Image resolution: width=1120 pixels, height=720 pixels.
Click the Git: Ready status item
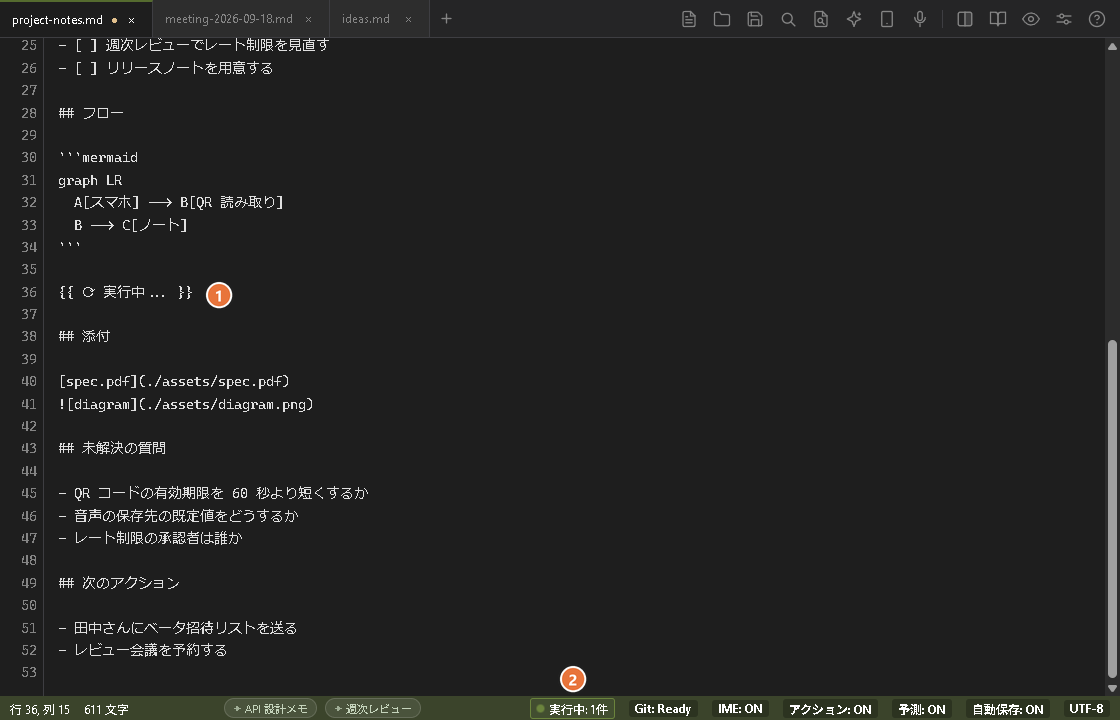[662, 709]
